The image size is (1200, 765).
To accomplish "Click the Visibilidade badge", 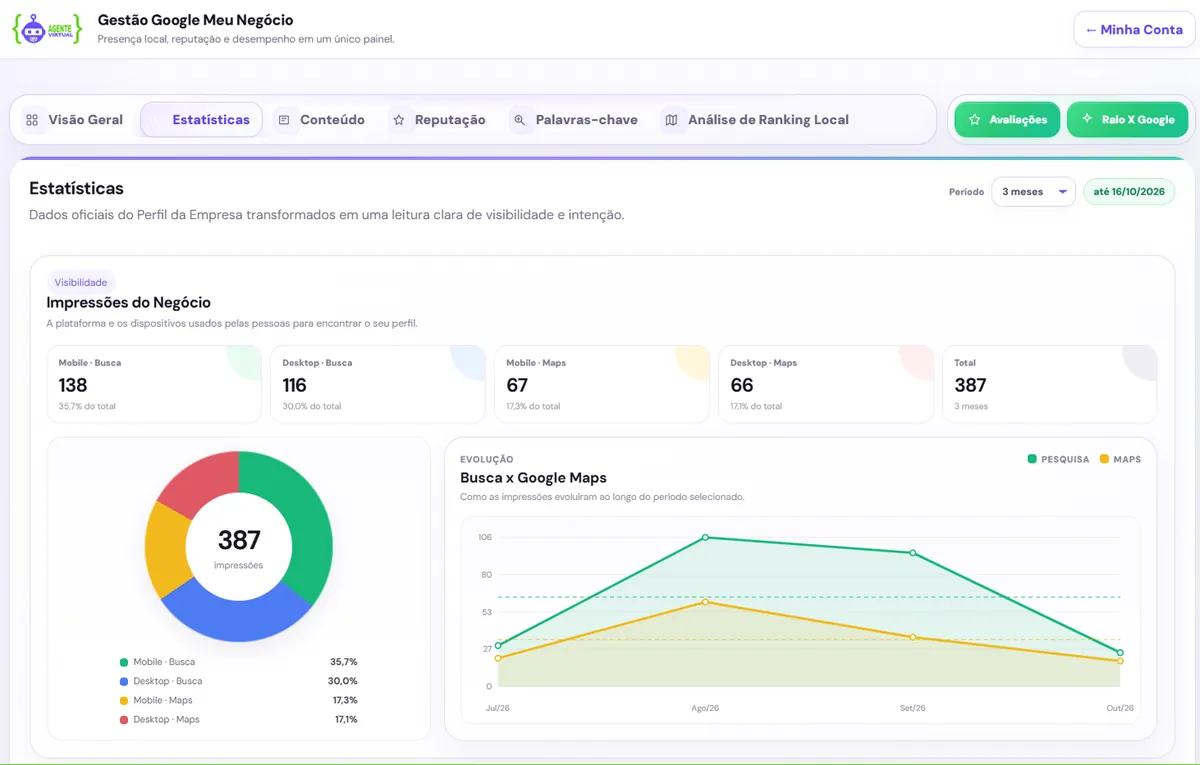I will coord(81,282).
